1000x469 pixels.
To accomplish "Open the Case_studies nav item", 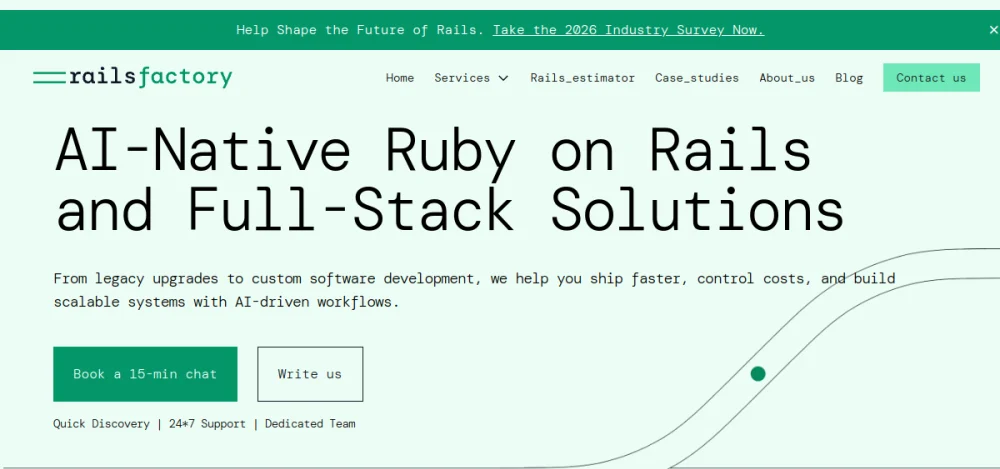I will point(696,78).
